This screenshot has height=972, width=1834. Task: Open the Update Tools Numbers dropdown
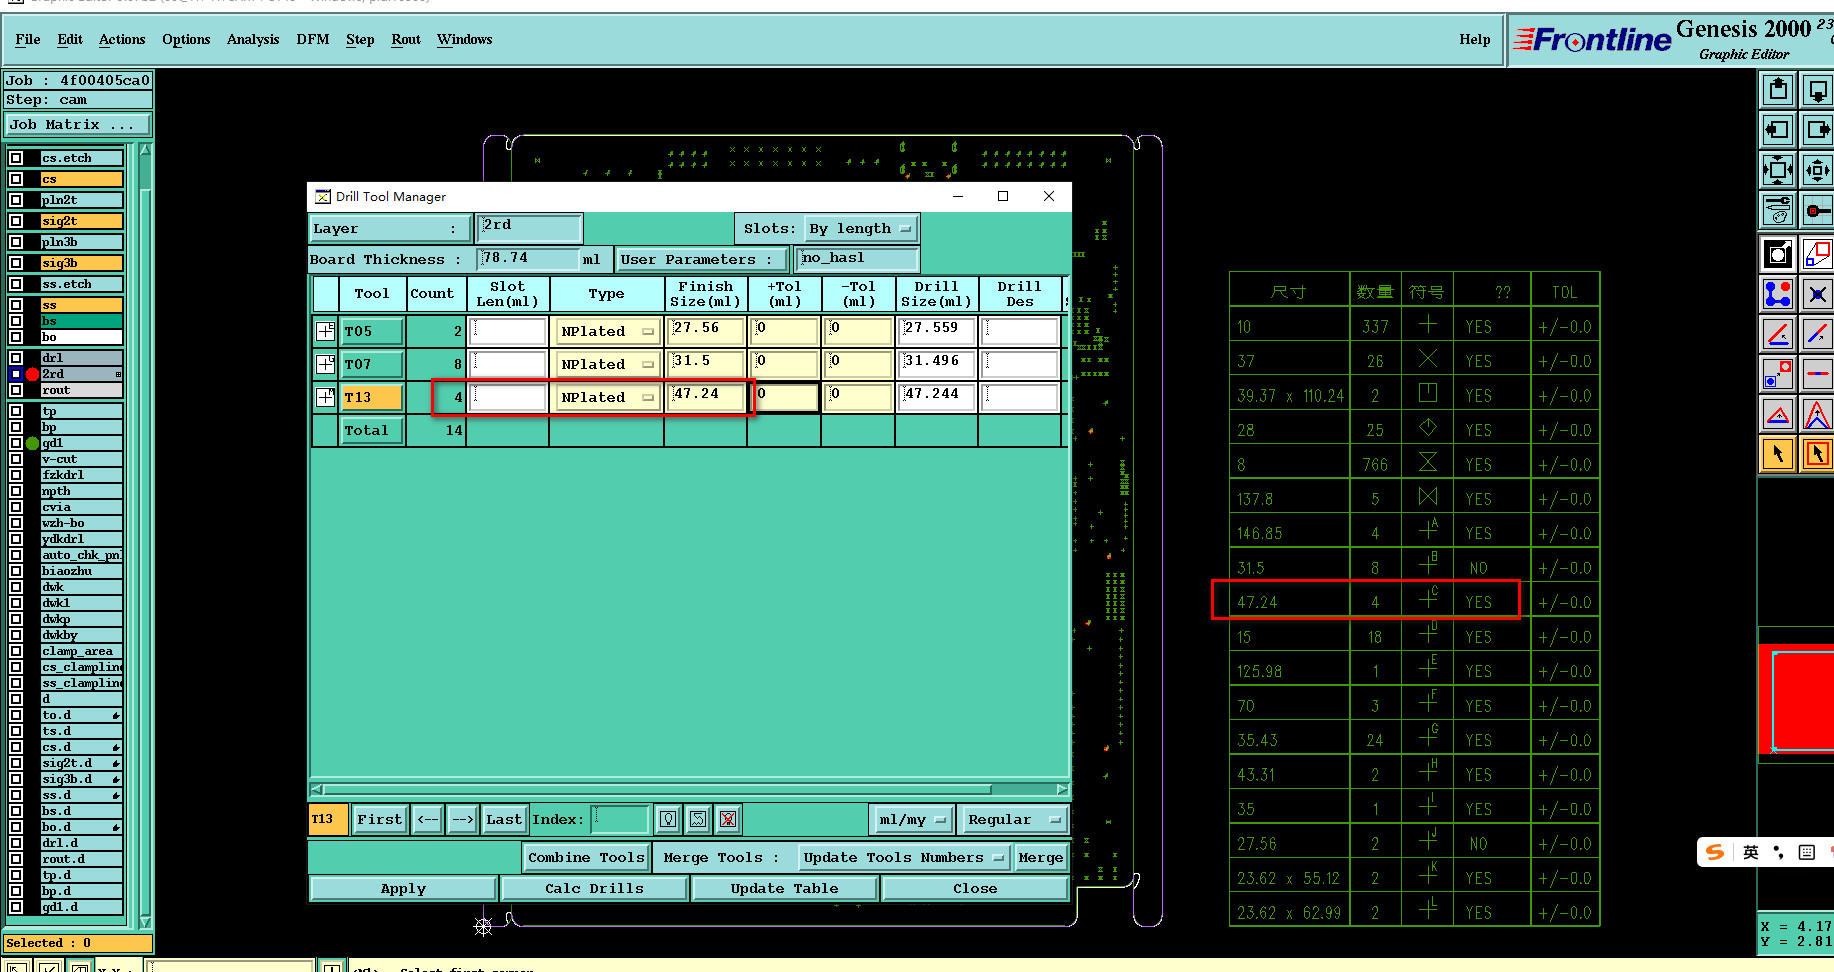pyautogui.click(x=903, y=858)
